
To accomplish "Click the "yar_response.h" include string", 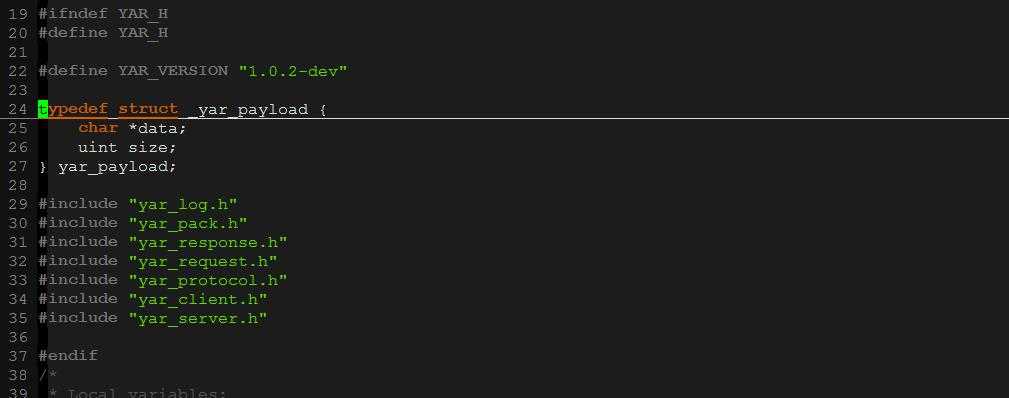I will click(208, 242).
